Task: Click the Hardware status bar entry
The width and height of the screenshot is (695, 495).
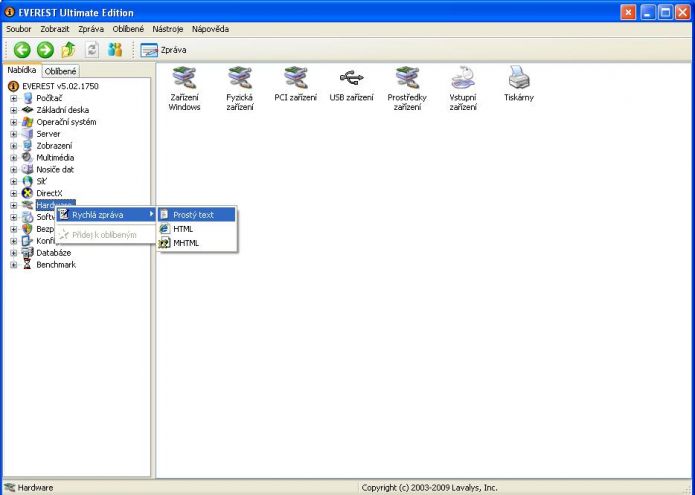Action: click(29, 487)
